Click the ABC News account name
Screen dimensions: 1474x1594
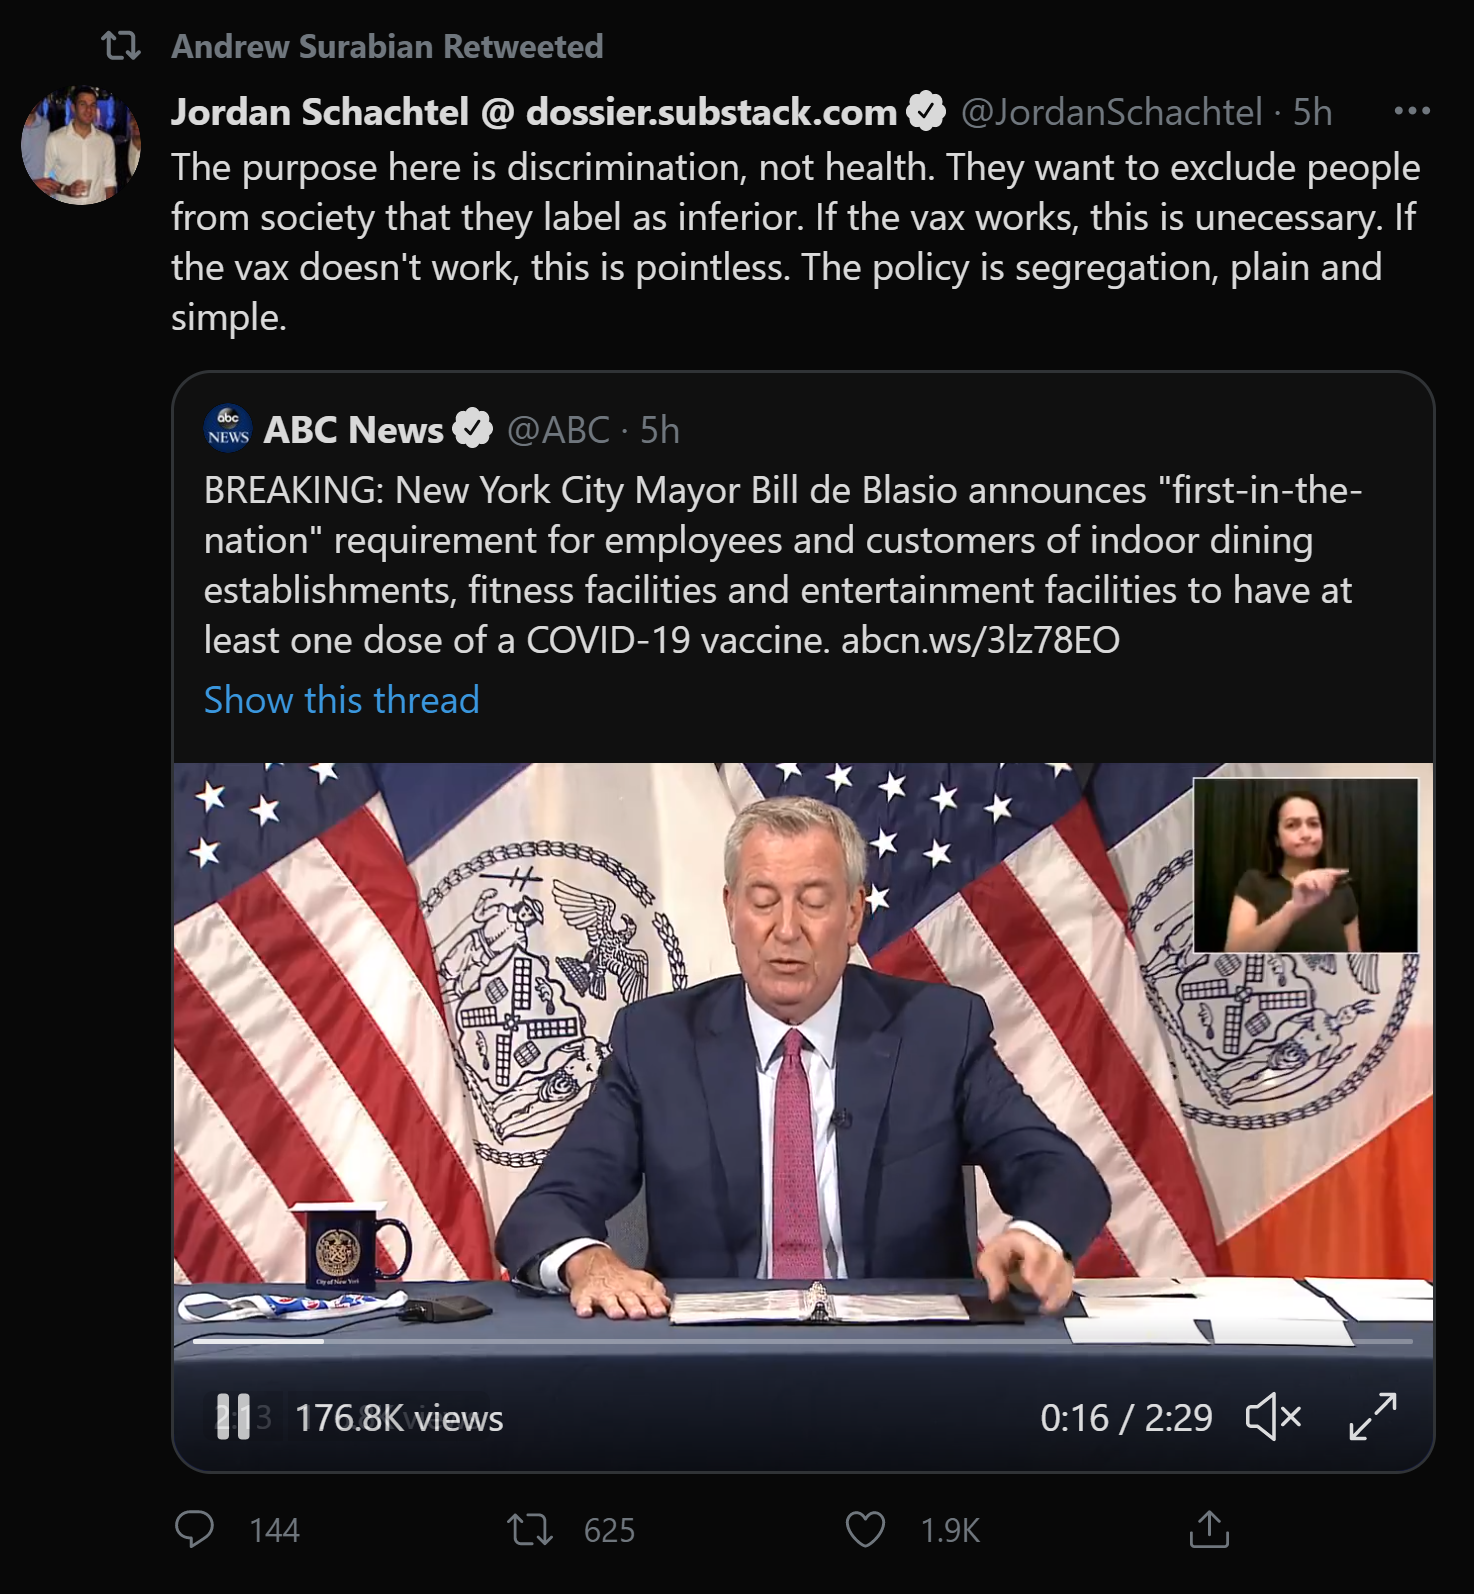point(353,430)
